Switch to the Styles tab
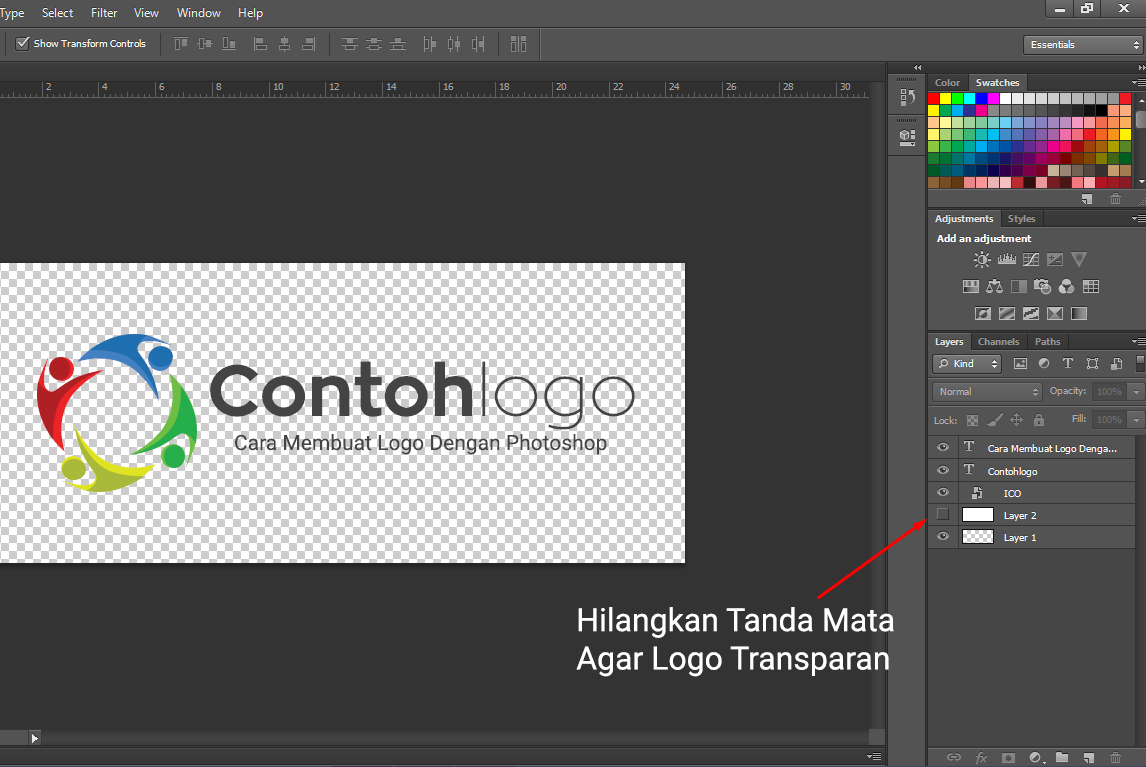1146x767 pixels. click(x=1021, y=219)
